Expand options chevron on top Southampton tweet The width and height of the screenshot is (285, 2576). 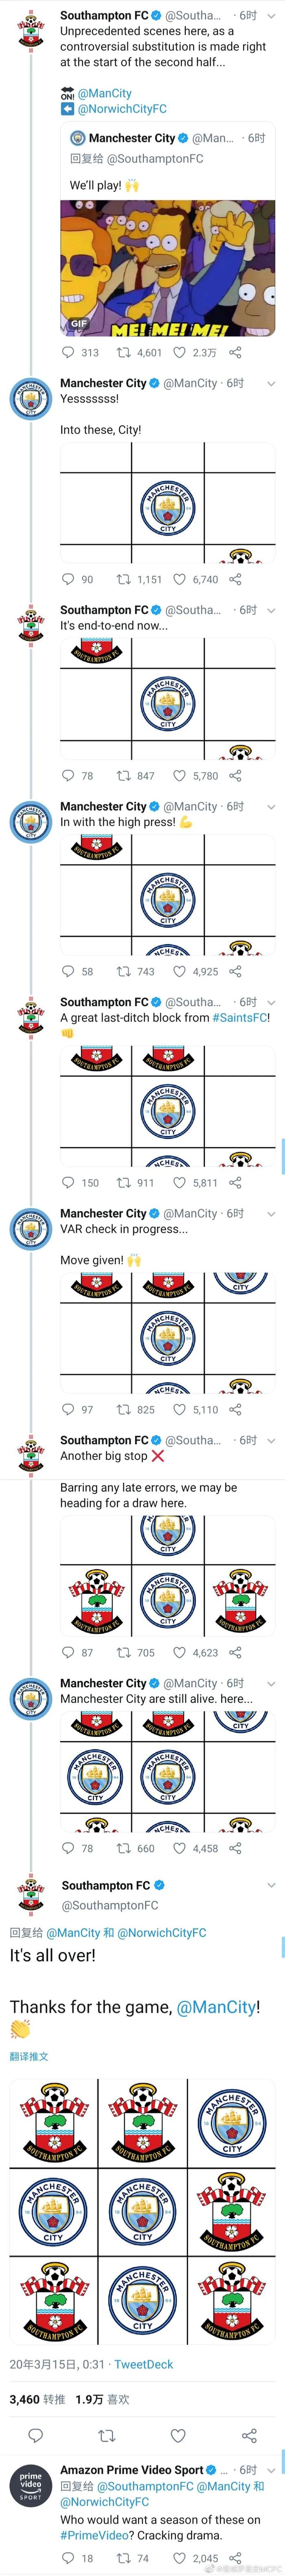click(271, 16)
